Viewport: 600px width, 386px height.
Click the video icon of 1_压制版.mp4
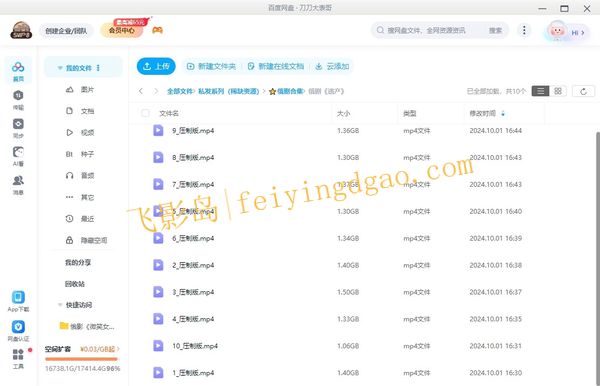coord(158,373)
